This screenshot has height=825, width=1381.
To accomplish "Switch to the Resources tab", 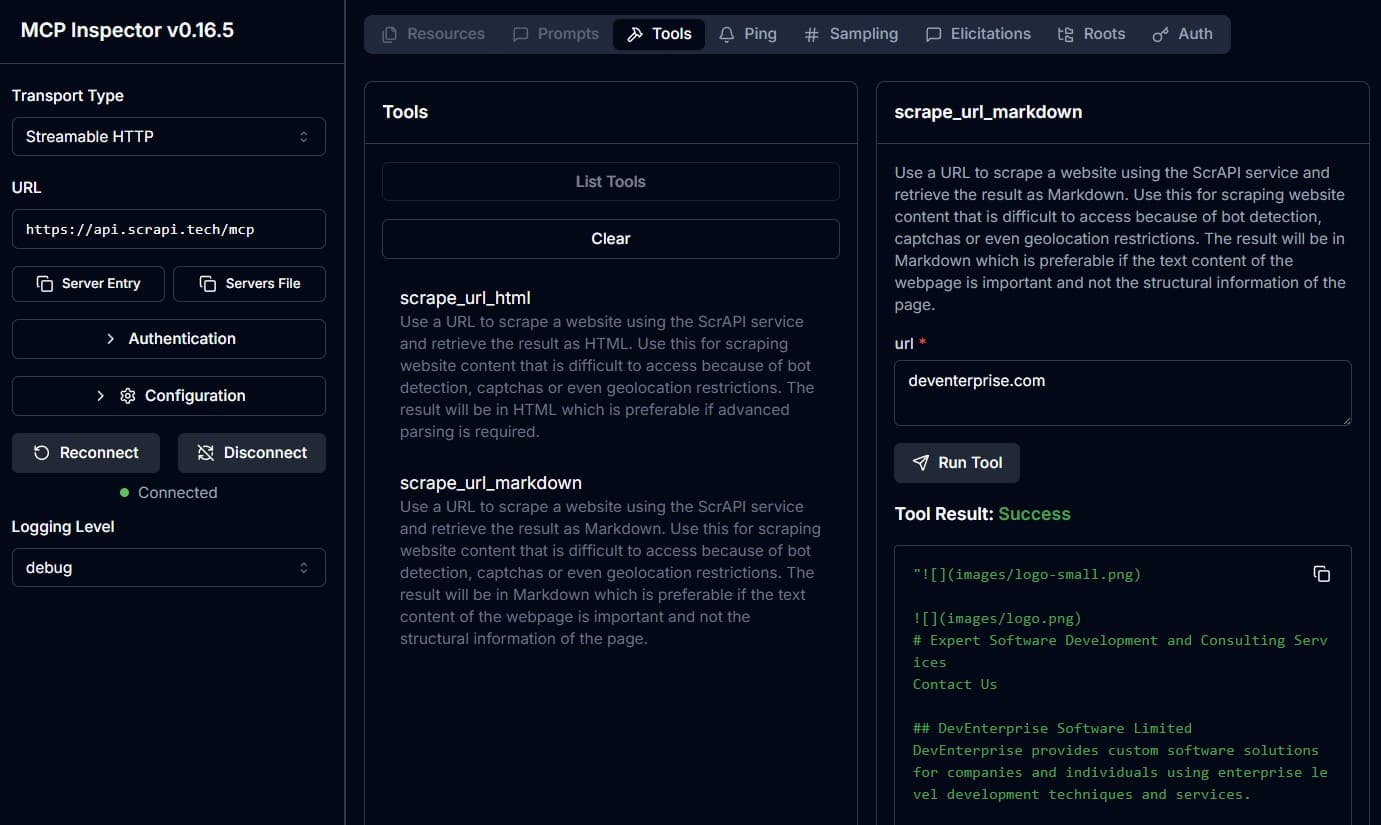I will [x=433, y=33].
